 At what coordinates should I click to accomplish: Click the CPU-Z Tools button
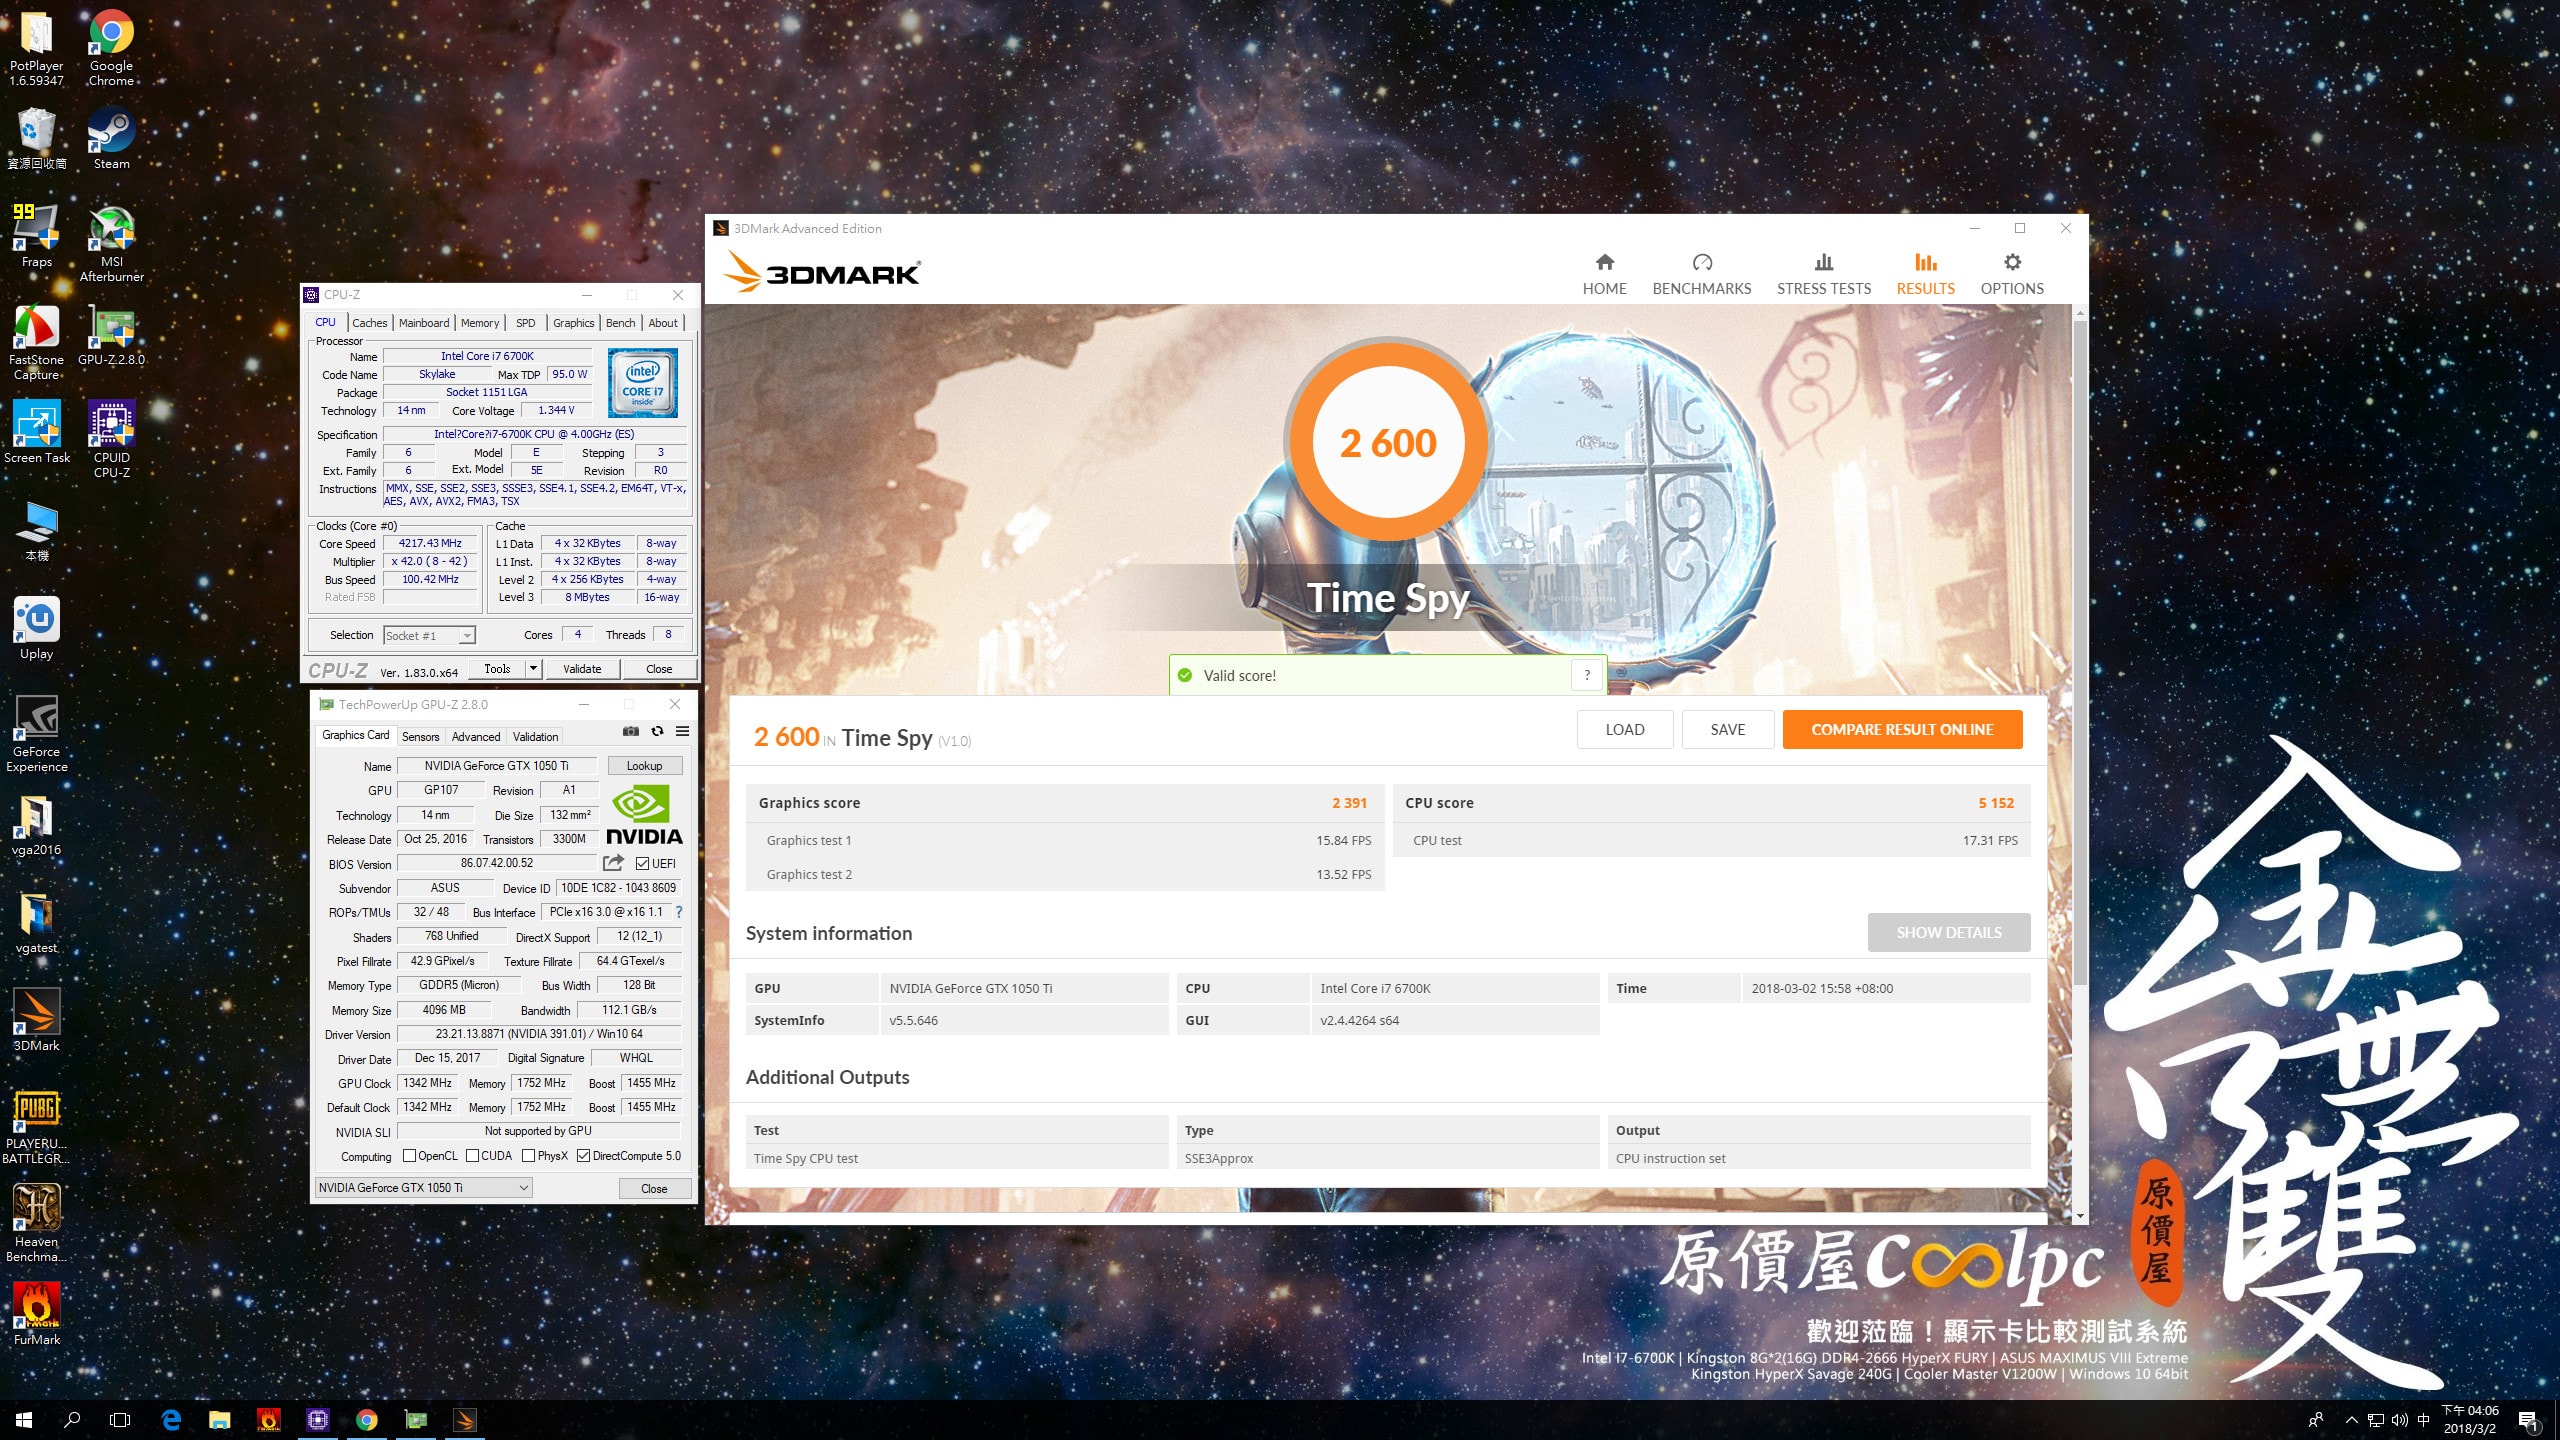497,668
